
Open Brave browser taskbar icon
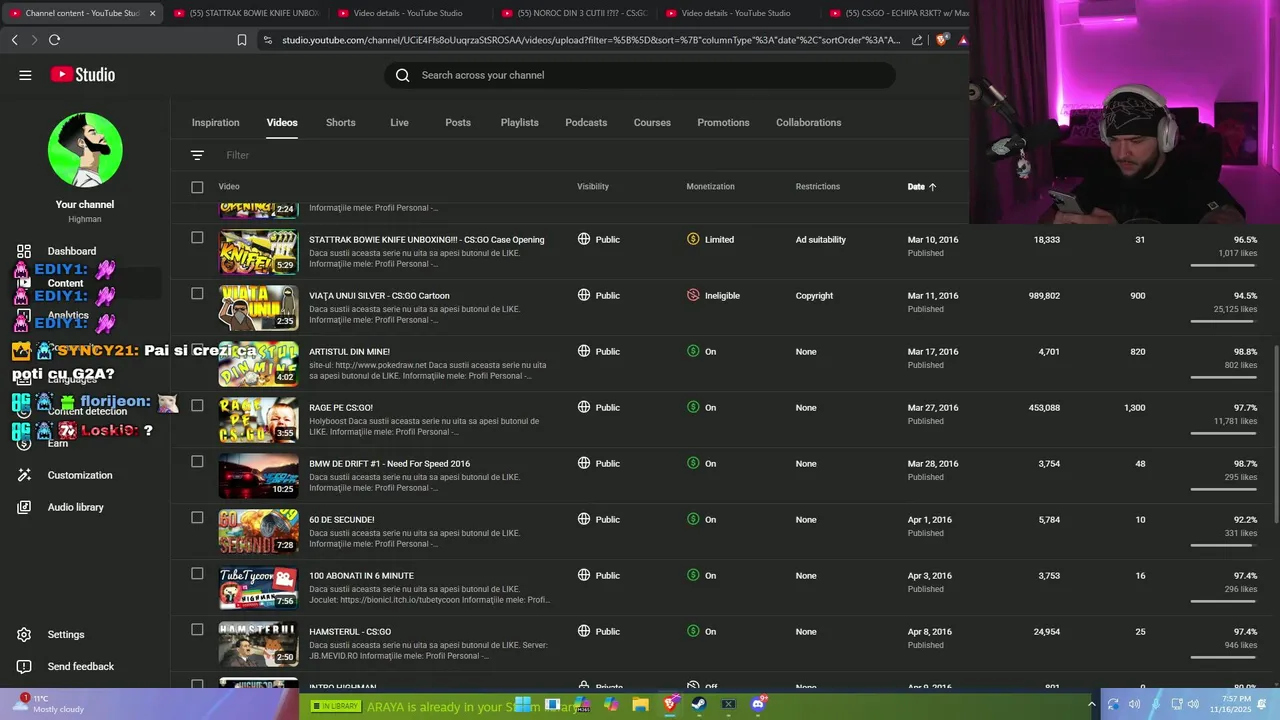[x=670, y=704]
